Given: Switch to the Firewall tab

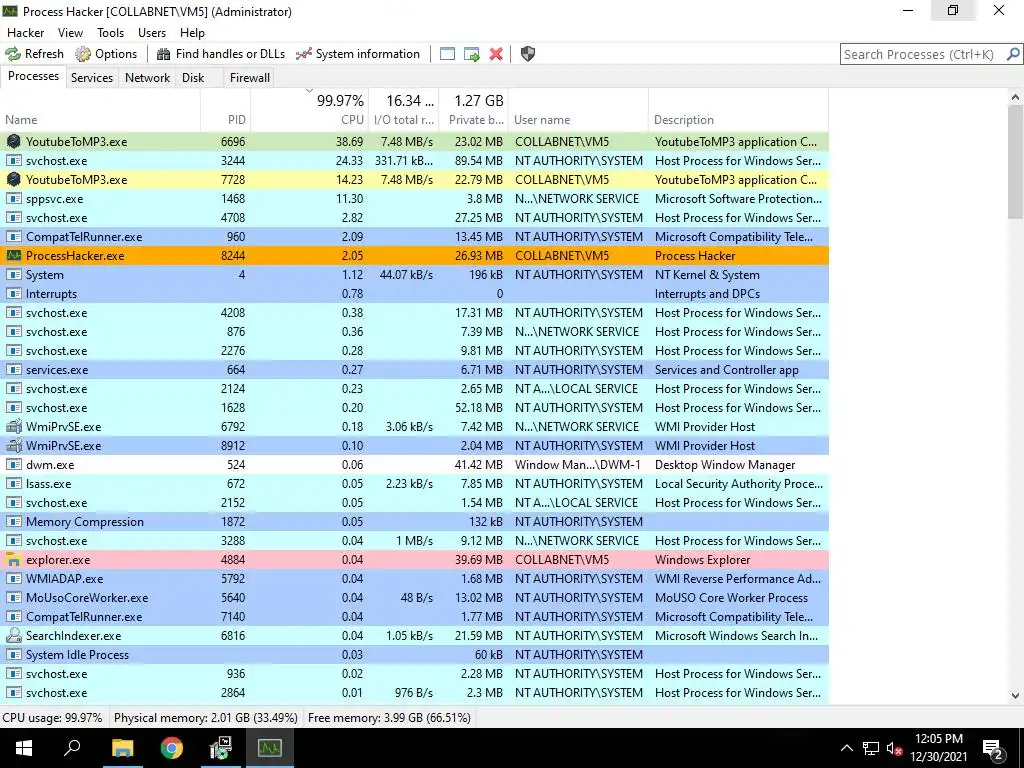Looking at the screenshot, I should point(249,78).
